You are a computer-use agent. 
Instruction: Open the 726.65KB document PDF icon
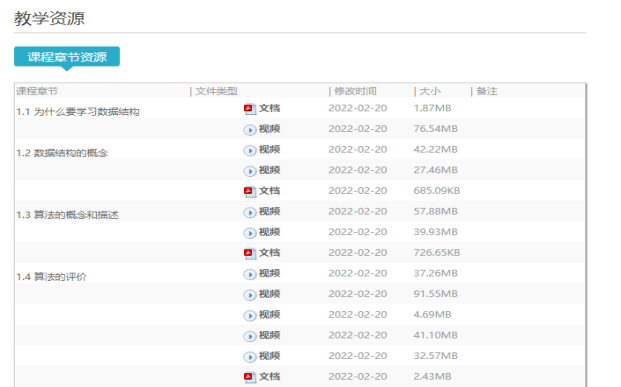coord(250,254)
